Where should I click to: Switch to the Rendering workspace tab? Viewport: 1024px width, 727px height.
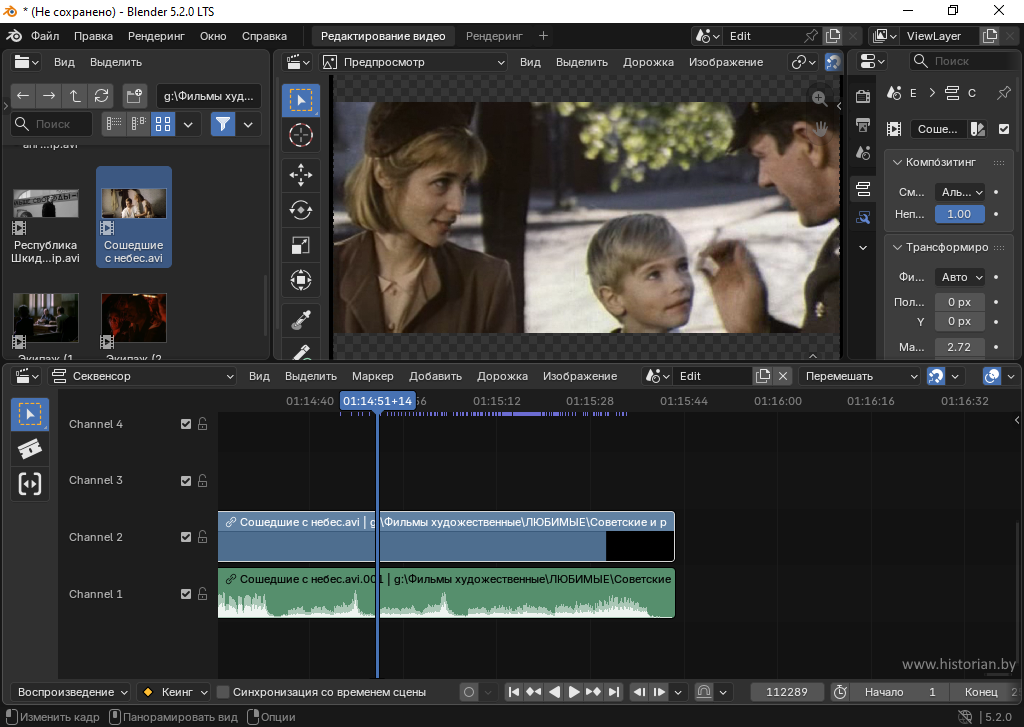pyautogui.click(x=494, y=36)
